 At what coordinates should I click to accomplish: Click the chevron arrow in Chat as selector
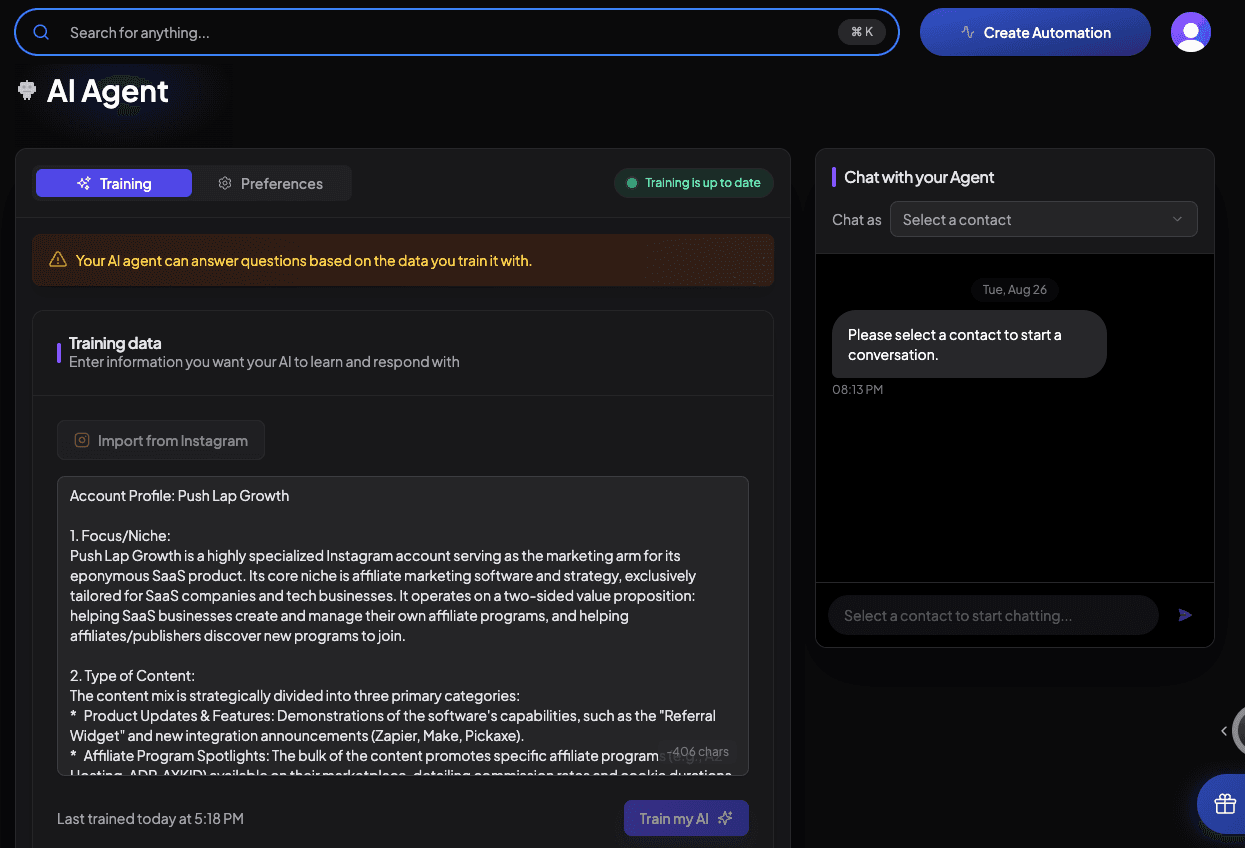click(x=1177, y=220)
